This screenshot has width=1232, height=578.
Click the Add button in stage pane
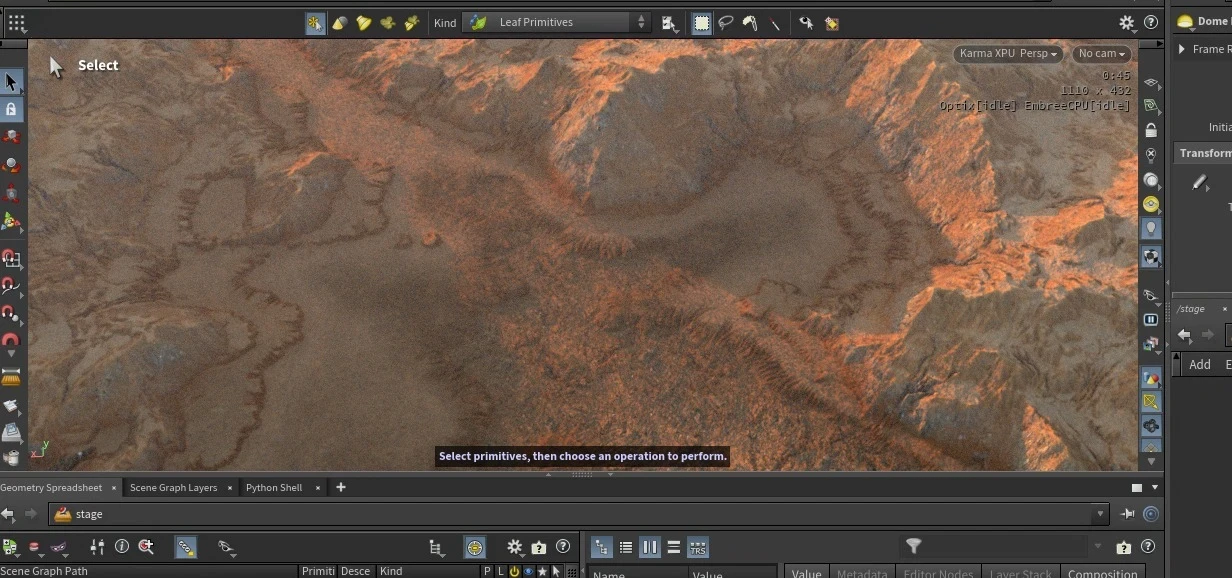(1200, 365)
